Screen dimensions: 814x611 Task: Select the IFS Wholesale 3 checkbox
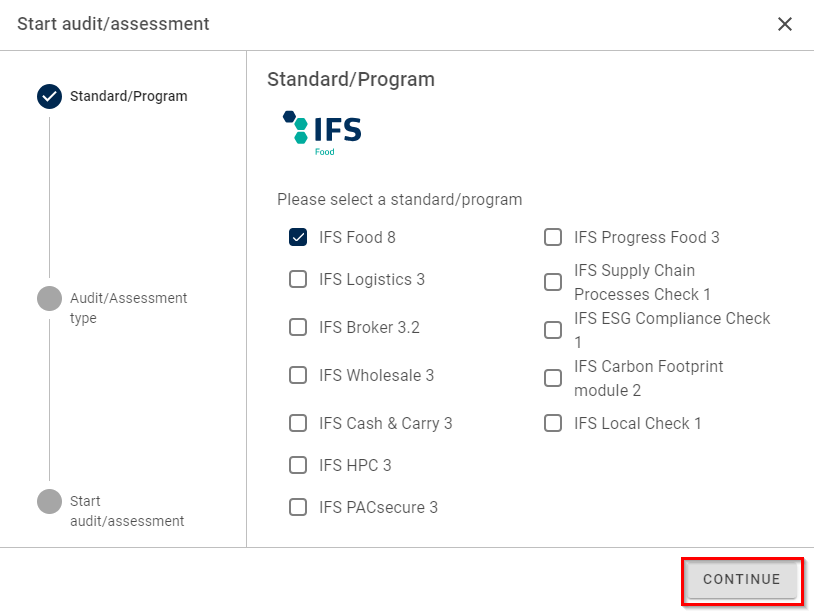(x=298, y=375)
